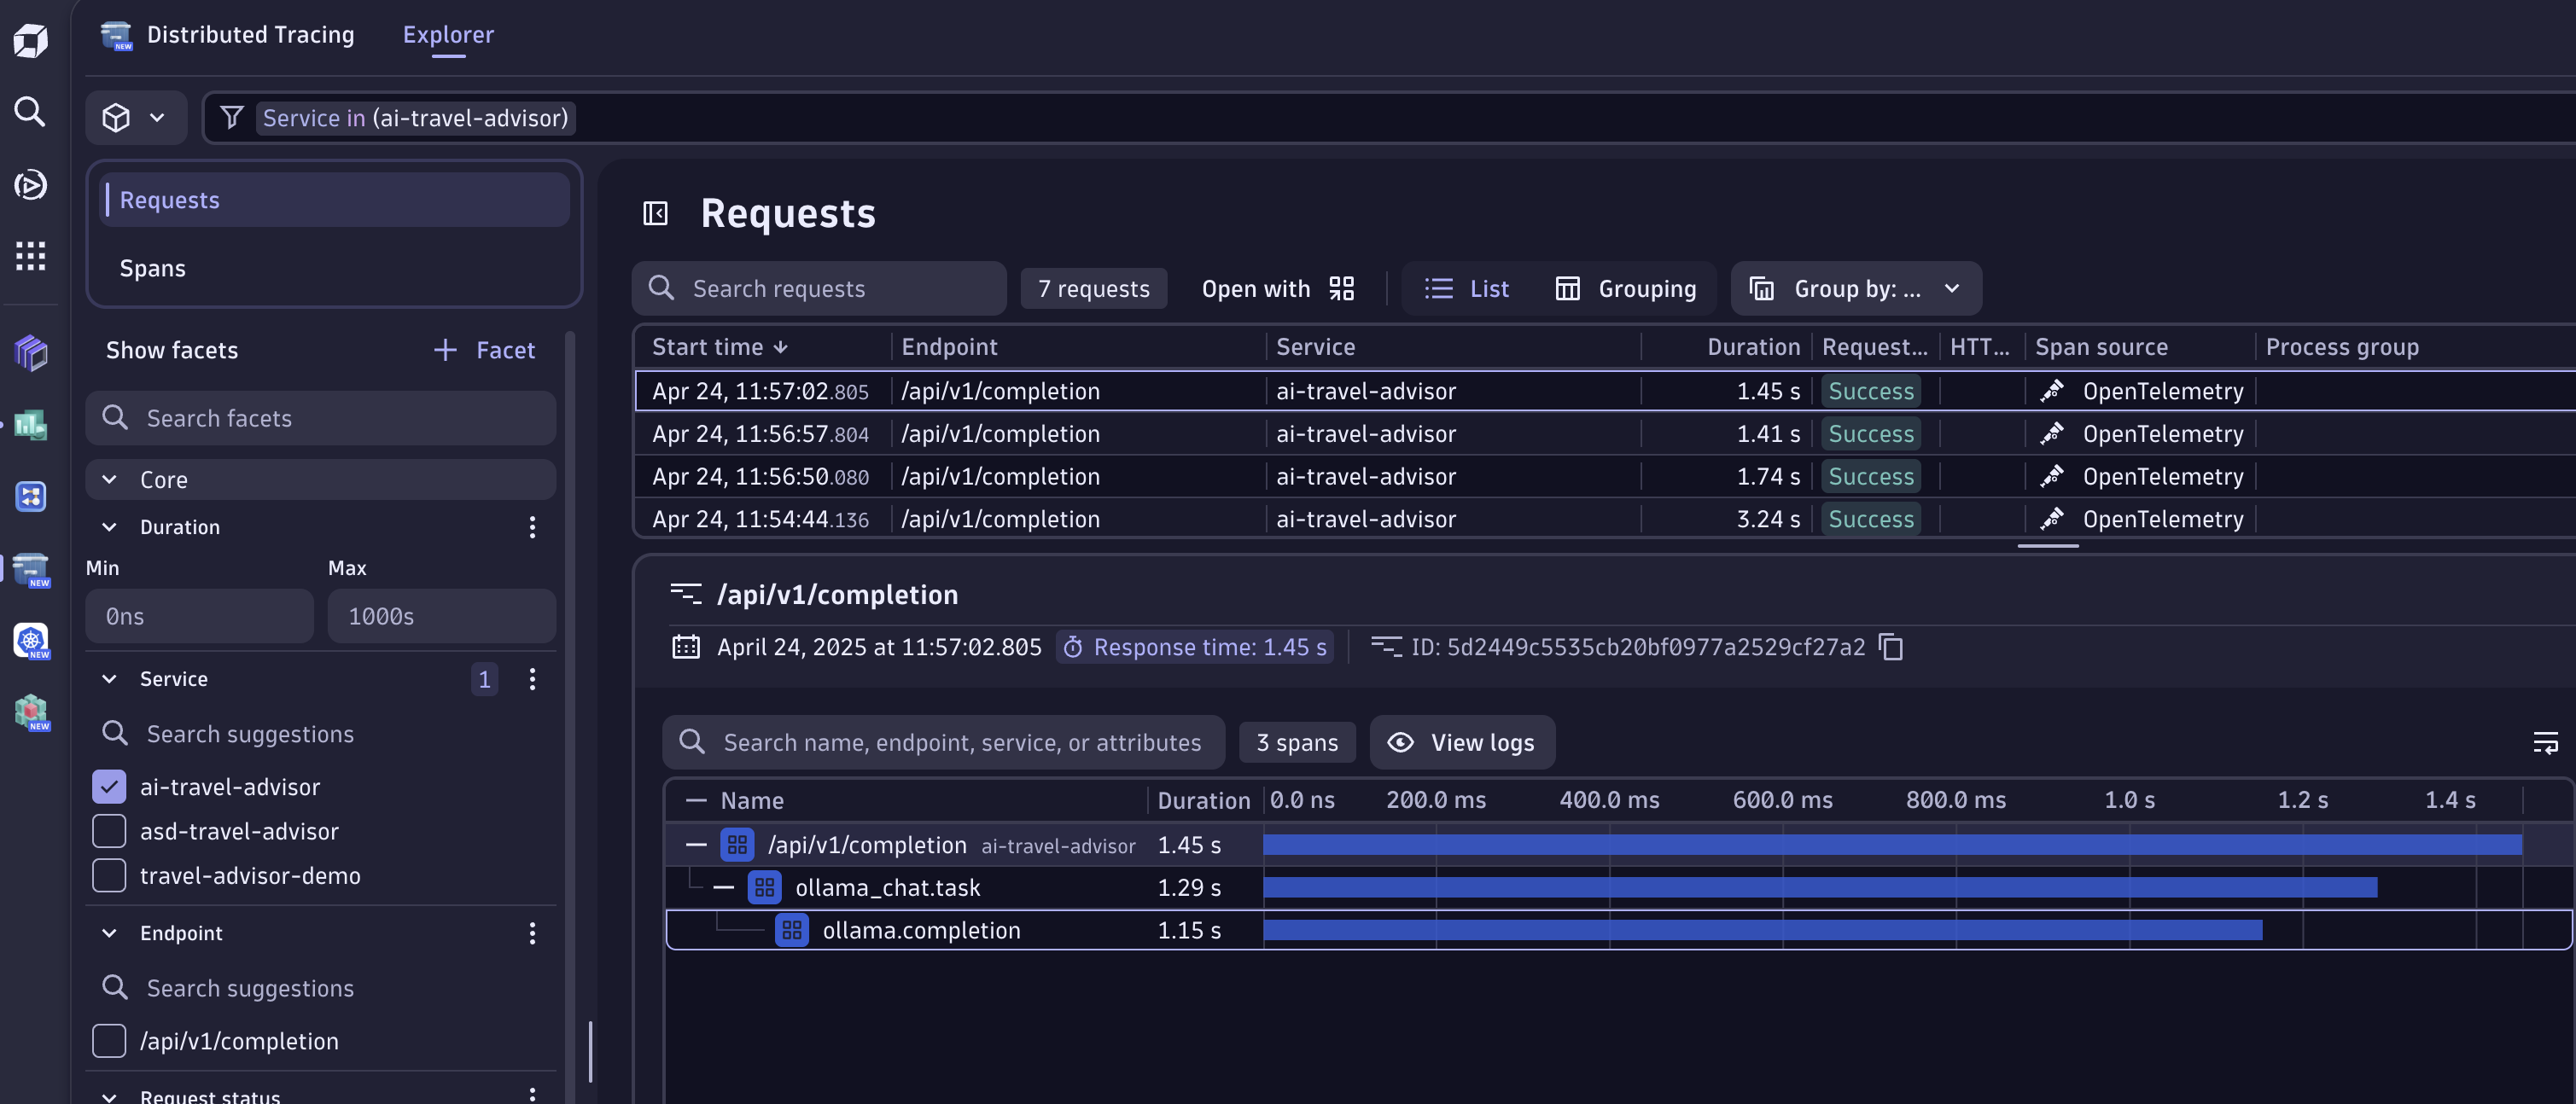Sort by Start time column header
The height and width of the screenshot is (1104, 2576).
[720, 347]
